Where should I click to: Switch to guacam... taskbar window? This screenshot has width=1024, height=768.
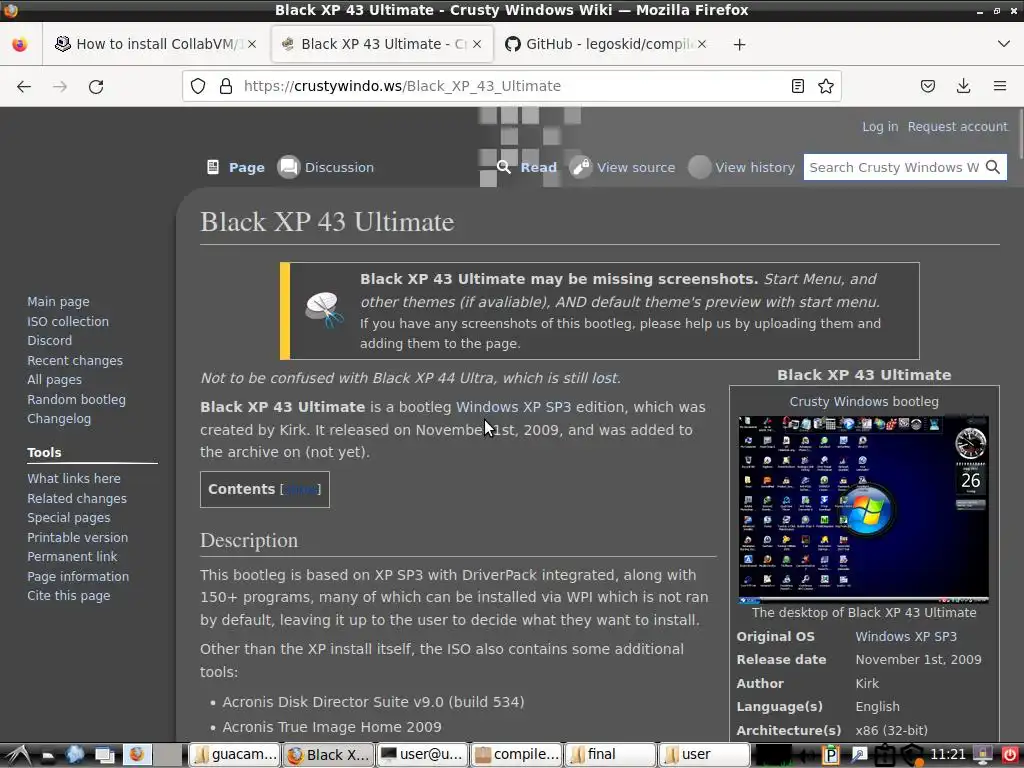point(234,755)
